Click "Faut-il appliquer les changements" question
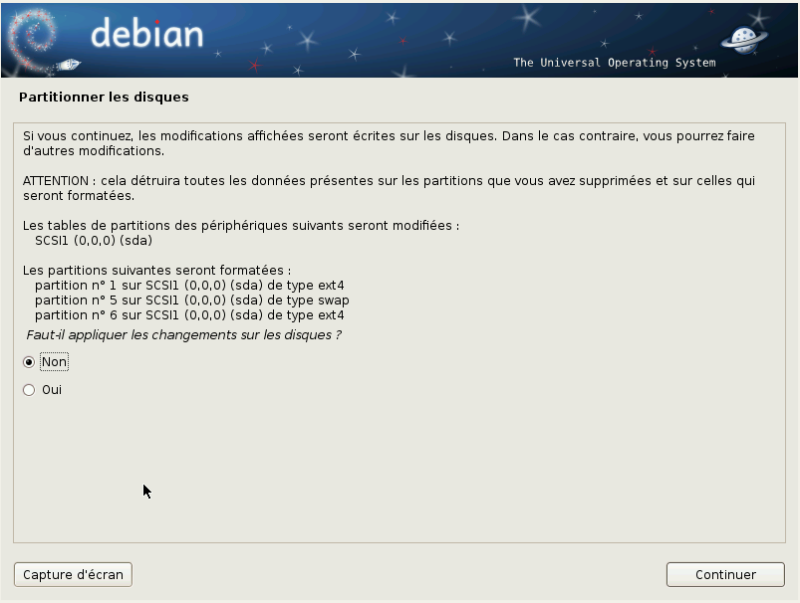The height and width of the screenshot is (603, 800). [x=184, y=335]
